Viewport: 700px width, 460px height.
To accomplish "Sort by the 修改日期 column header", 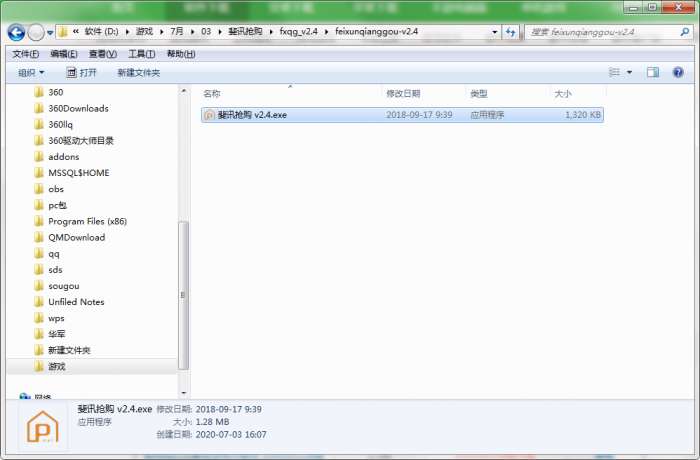I will pyautogui.click(x=403, y=94).
